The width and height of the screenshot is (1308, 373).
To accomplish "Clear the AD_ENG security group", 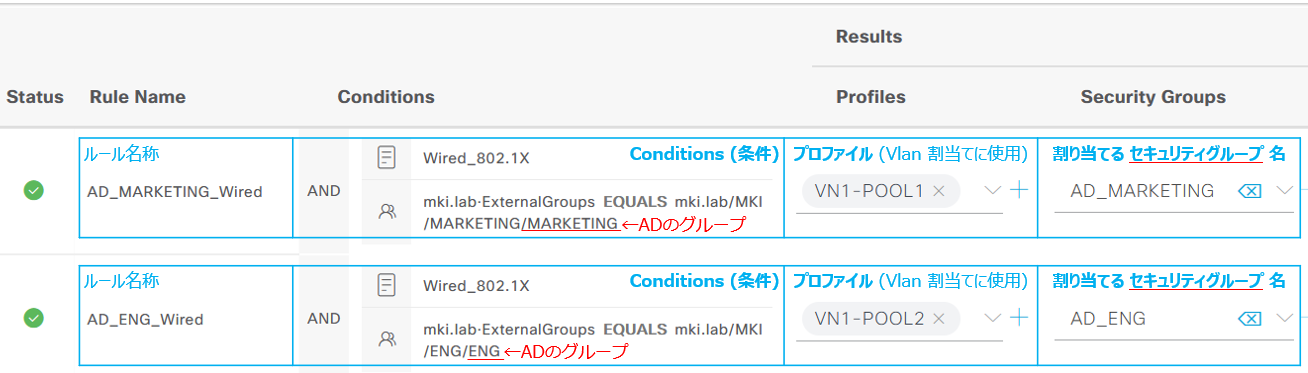I will 1249,319.
